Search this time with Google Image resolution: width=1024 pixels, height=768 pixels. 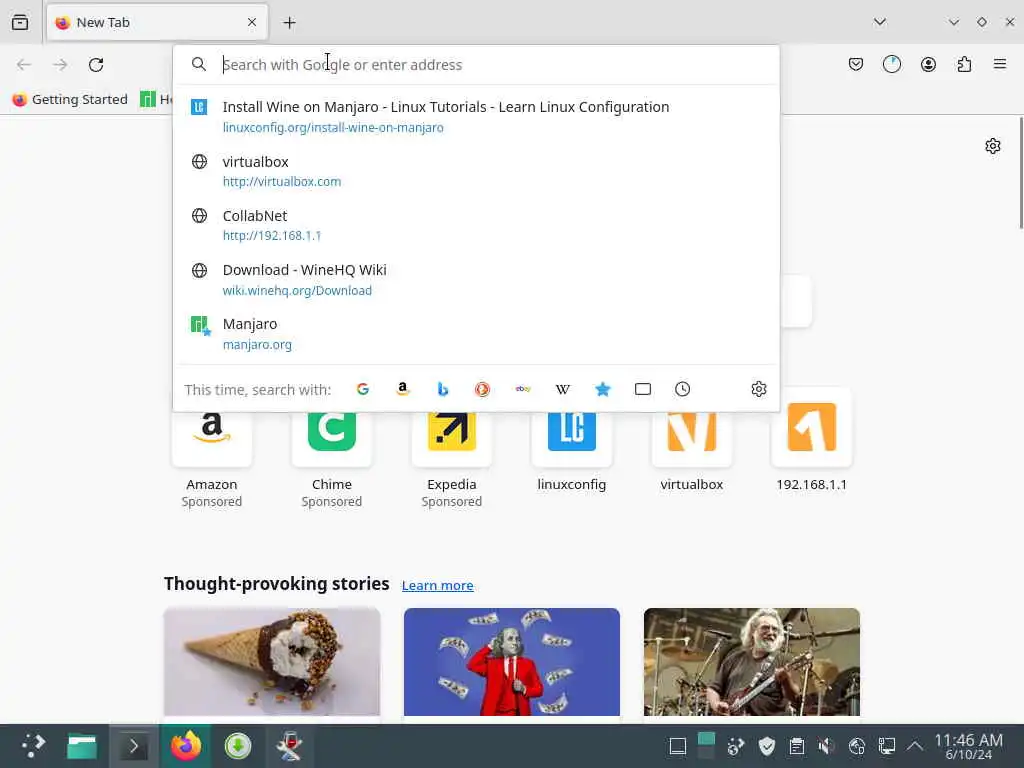(363, 389)
